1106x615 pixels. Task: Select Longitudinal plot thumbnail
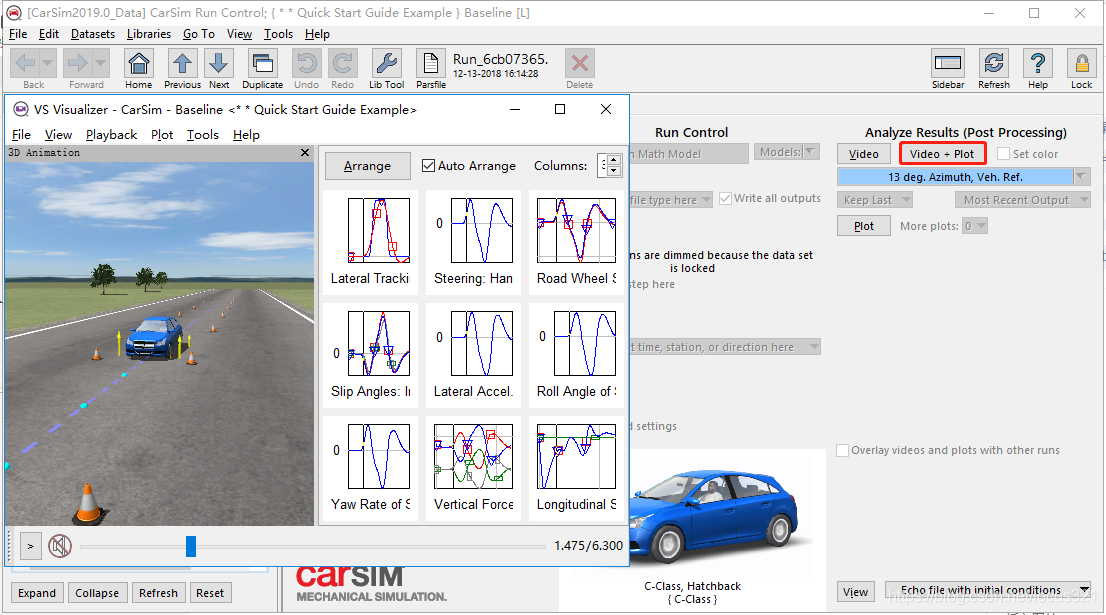[576, 467]
